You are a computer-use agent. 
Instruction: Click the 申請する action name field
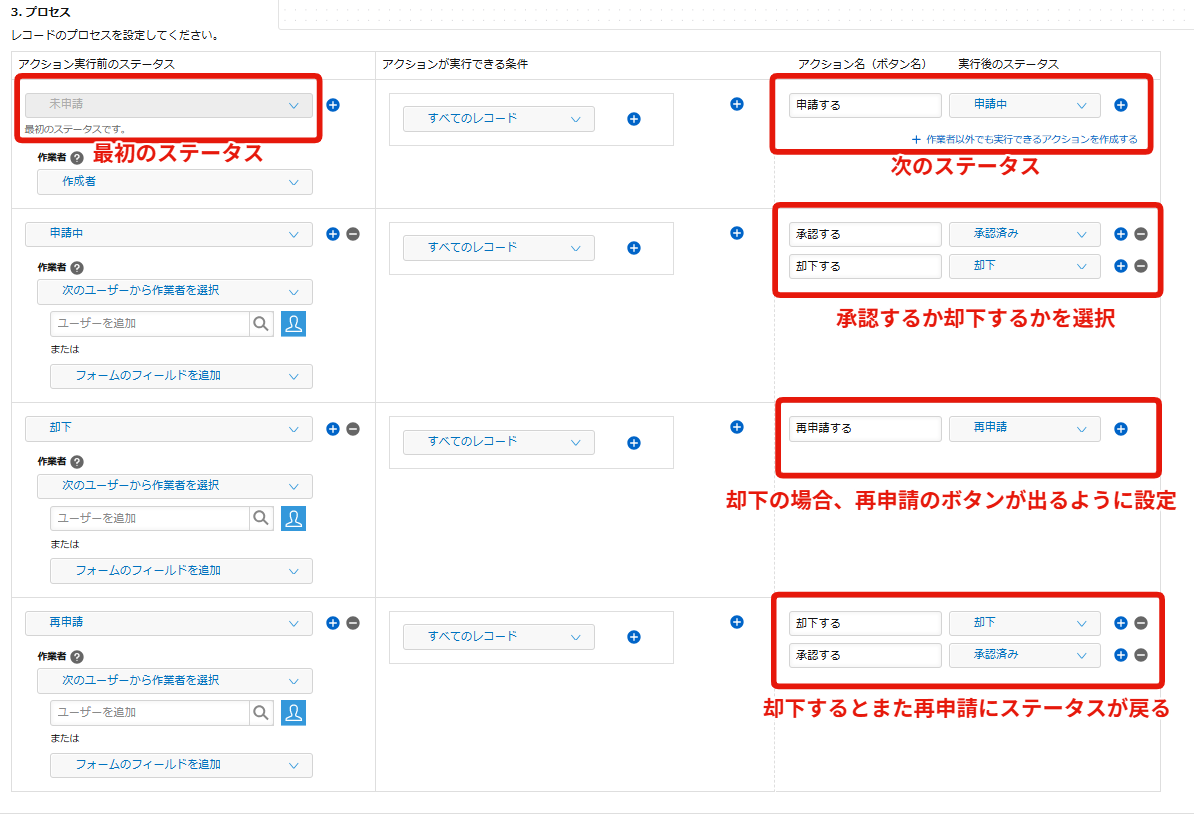[865, 105]
